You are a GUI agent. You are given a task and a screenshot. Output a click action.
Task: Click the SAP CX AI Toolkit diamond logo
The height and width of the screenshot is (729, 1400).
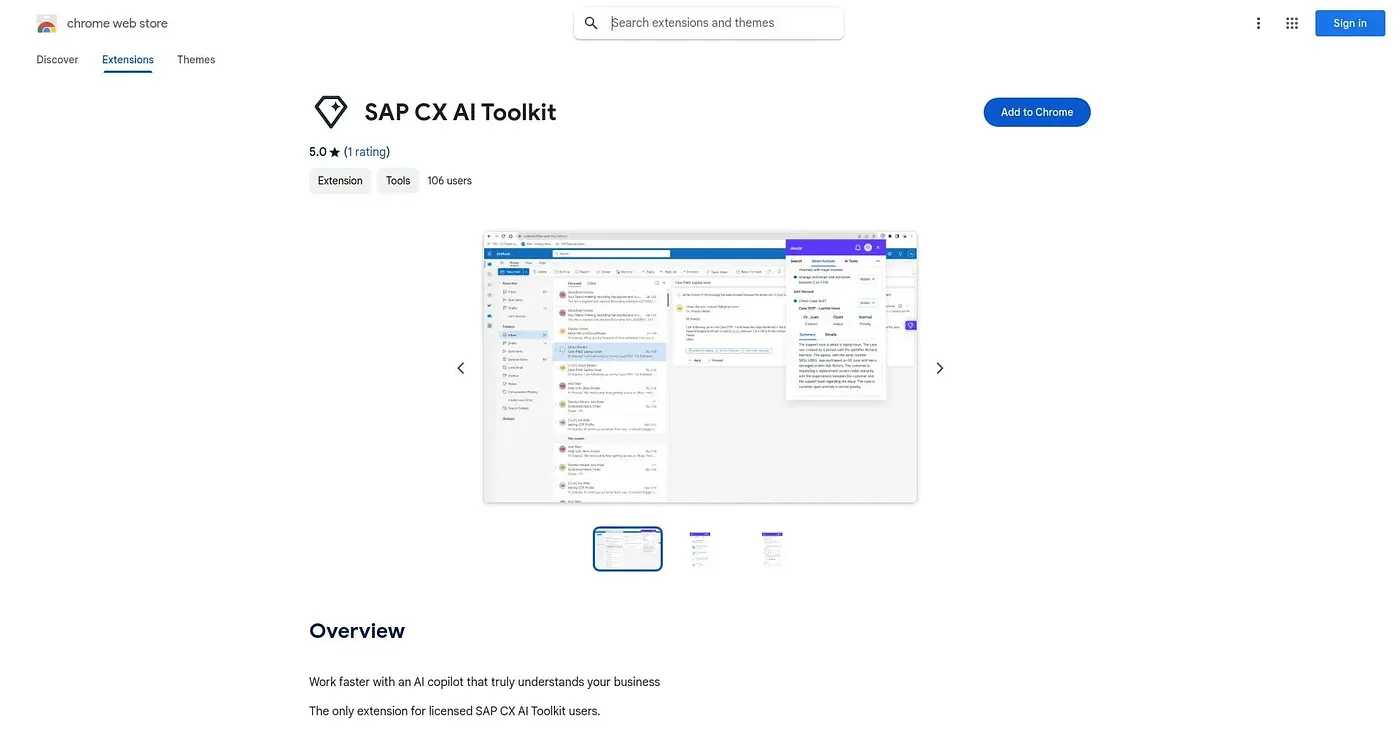point(331,112)
